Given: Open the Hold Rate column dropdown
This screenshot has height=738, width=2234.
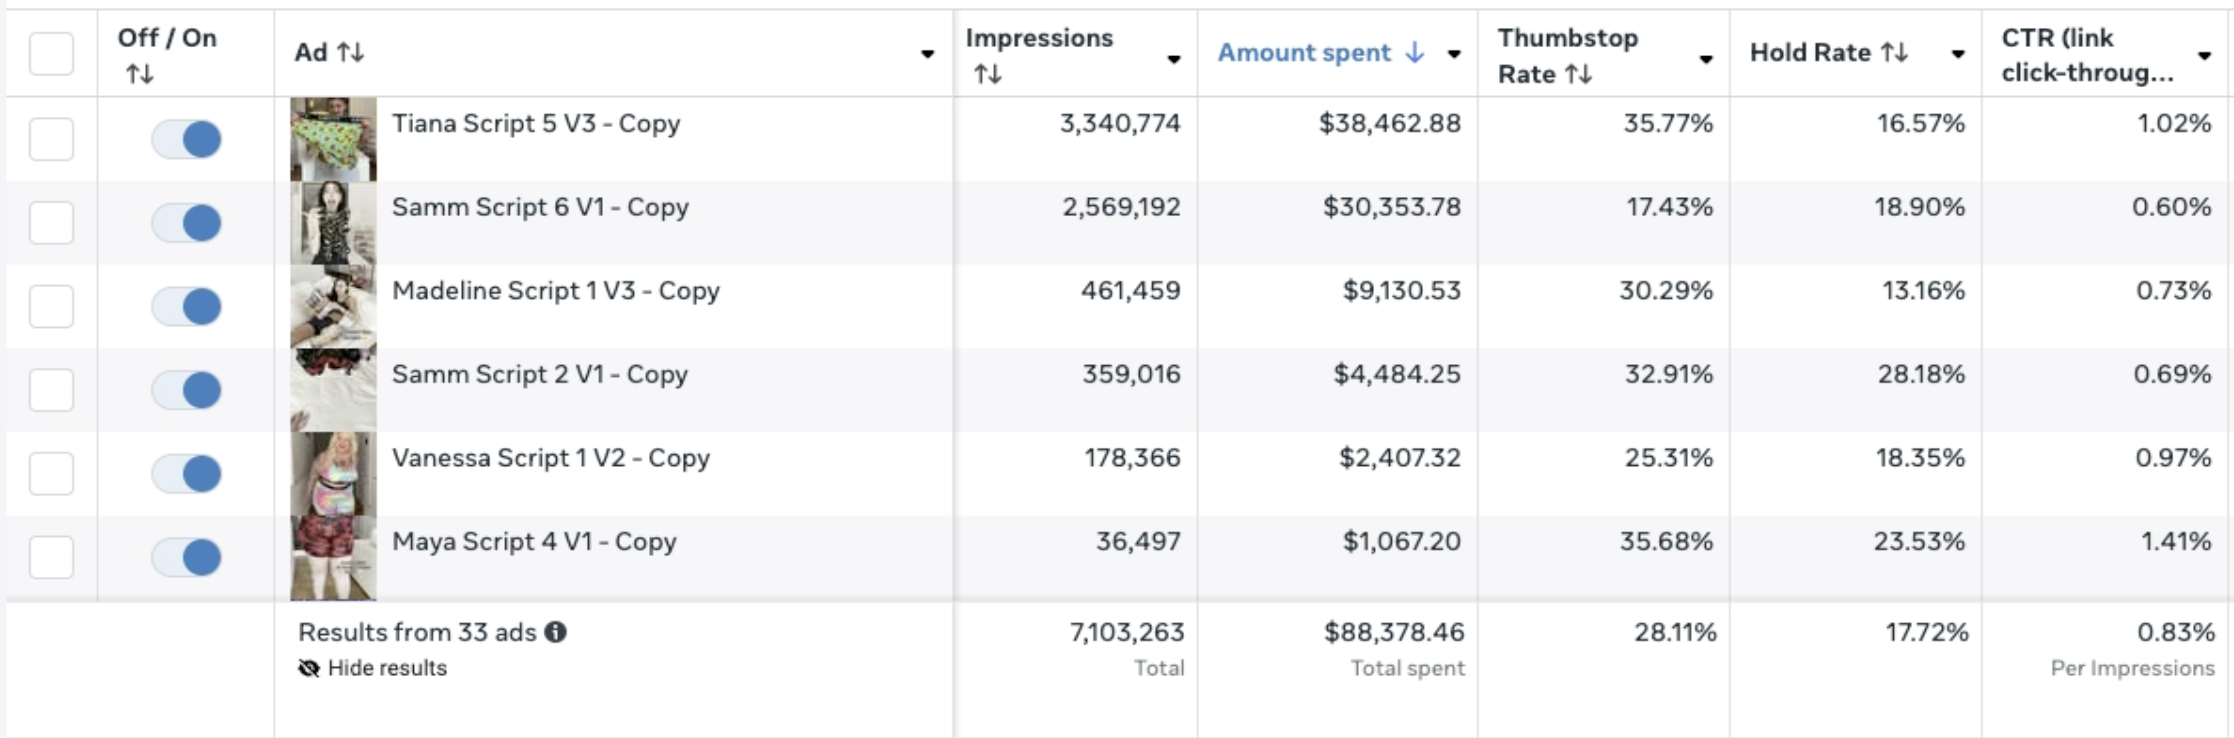Looking at the screenshot, I should pyautogui.click(x=1957, y=54).
